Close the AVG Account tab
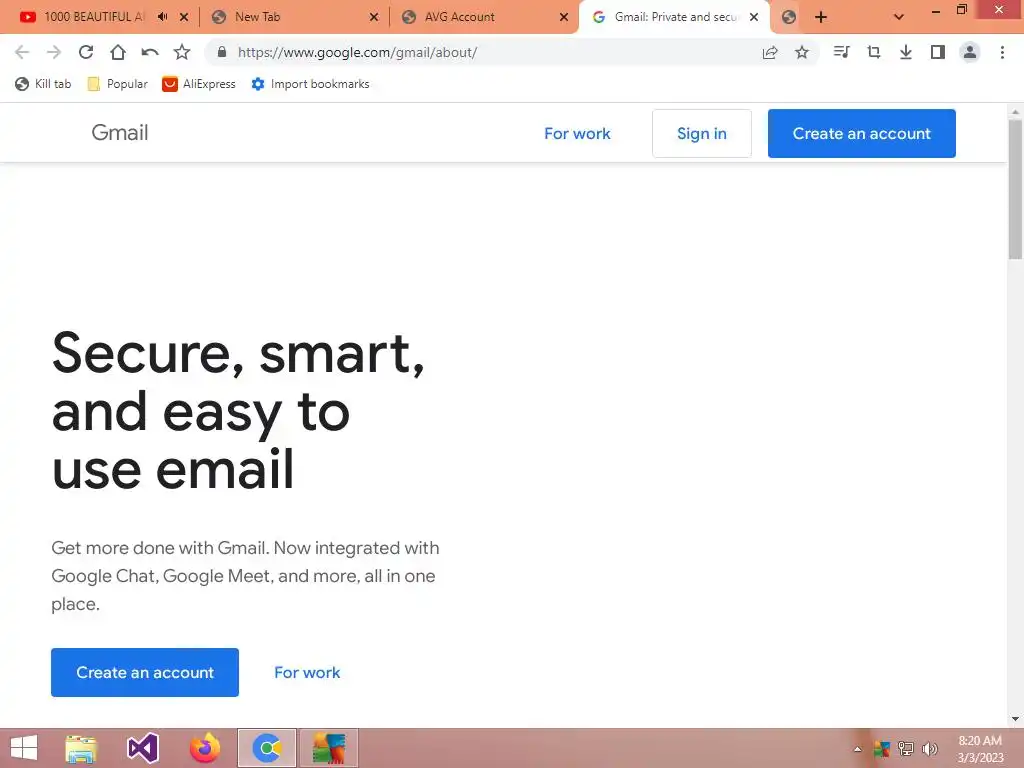 click(x=564, y=17)
